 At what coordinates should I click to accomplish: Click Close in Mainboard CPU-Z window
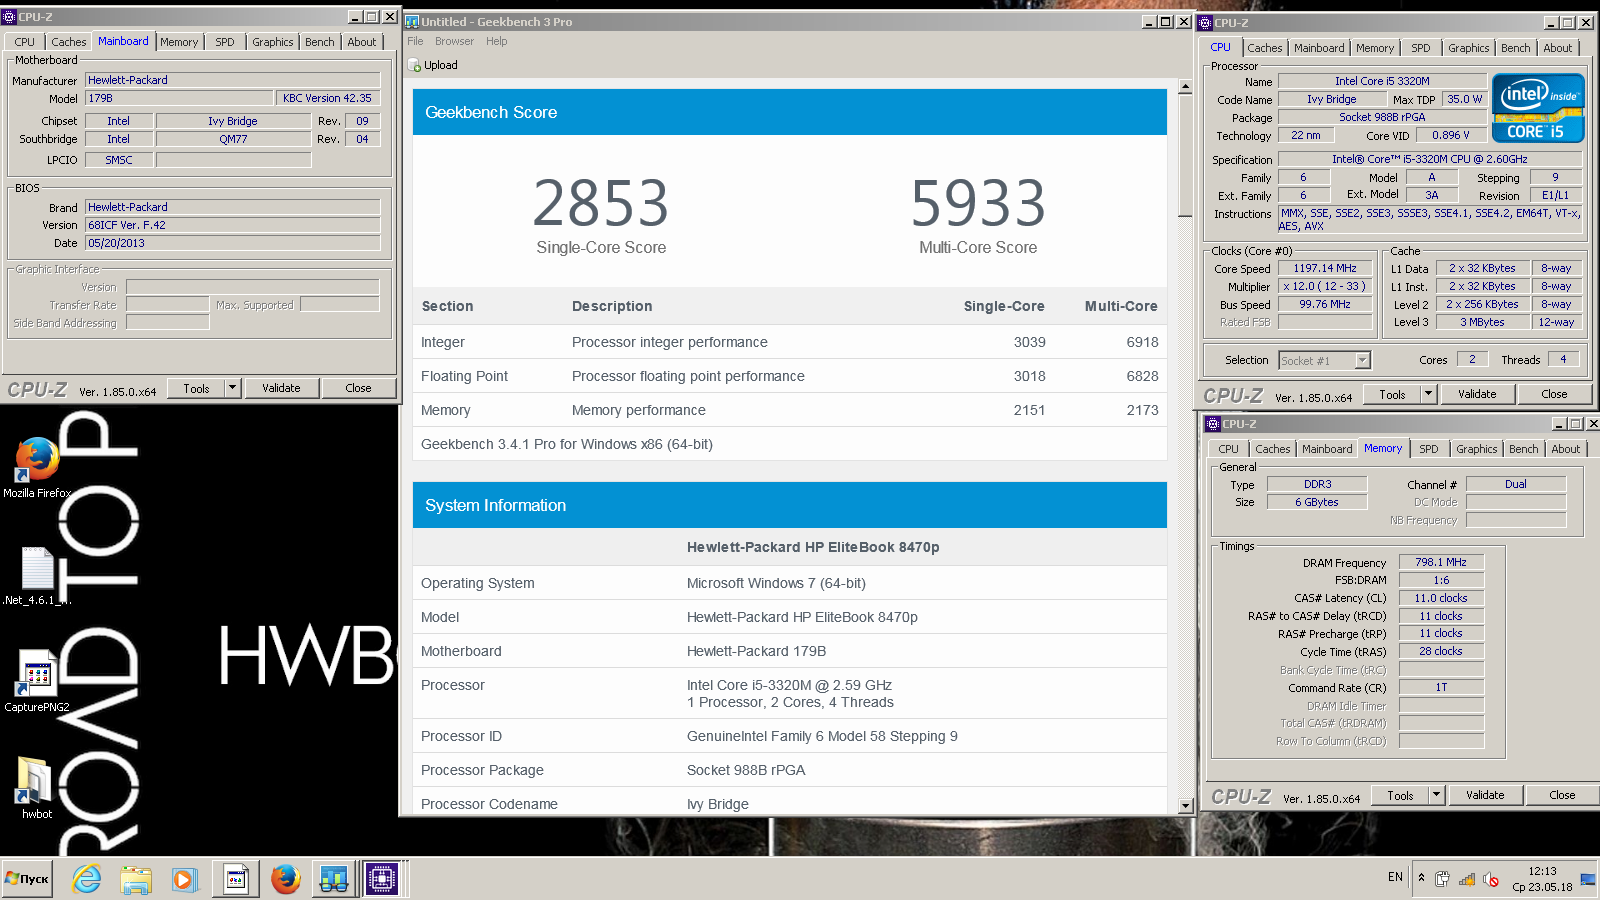(x=358, y=388)
